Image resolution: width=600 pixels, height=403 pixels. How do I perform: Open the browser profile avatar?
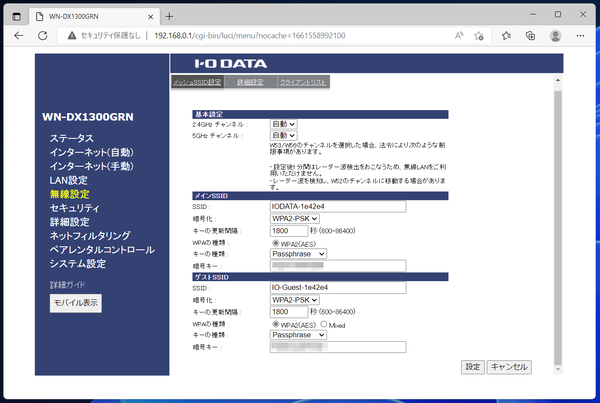[x=556, y=36]
